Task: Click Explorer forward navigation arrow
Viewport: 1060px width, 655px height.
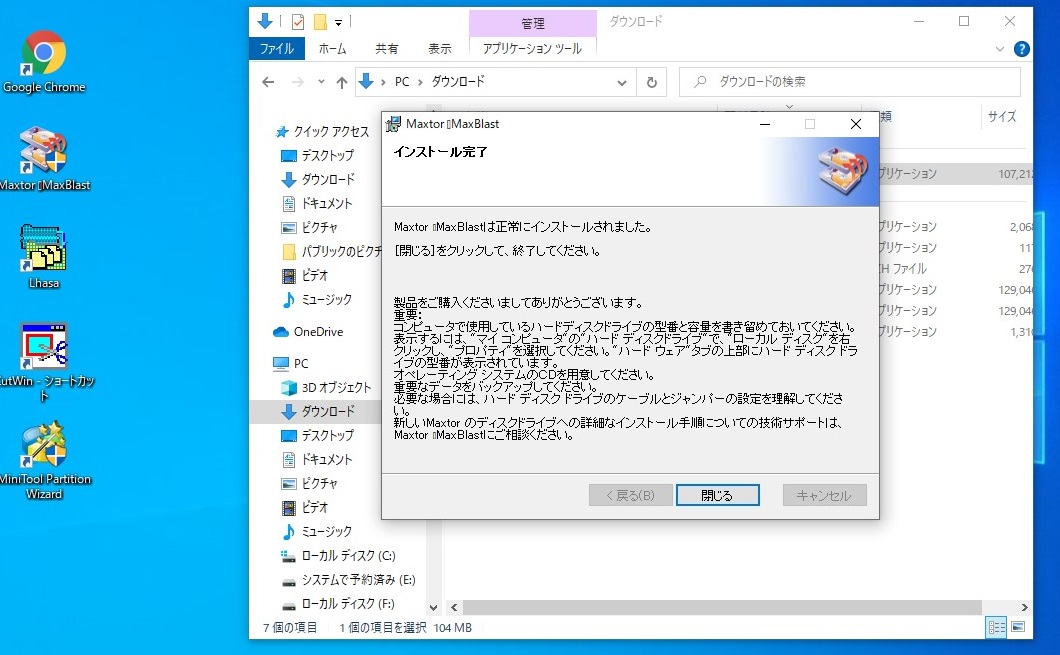Action: tap(297, 82)
